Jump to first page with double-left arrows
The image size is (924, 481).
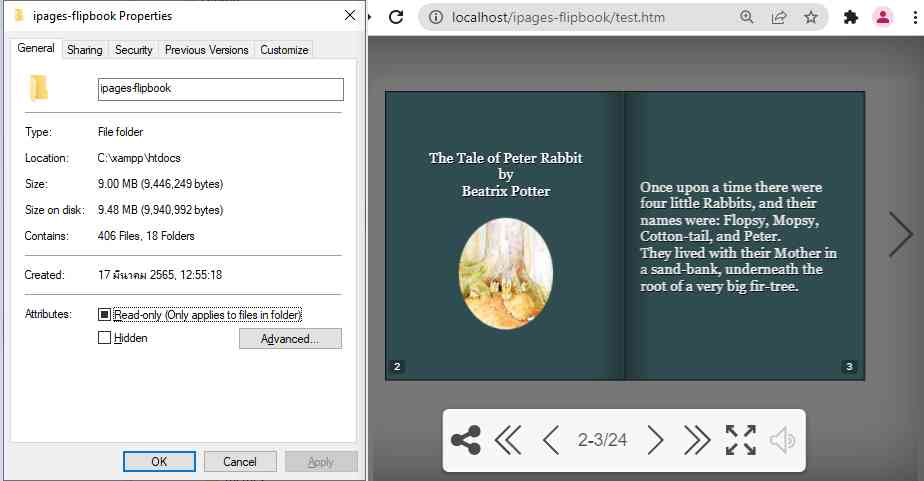pos(508,440)
